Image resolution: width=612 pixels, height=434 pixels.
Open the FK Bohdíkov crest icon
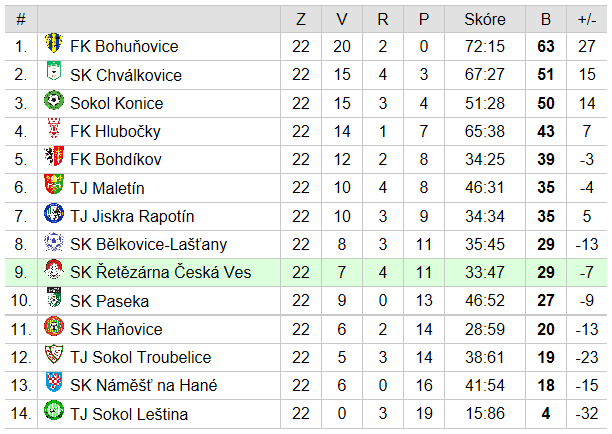54,156
